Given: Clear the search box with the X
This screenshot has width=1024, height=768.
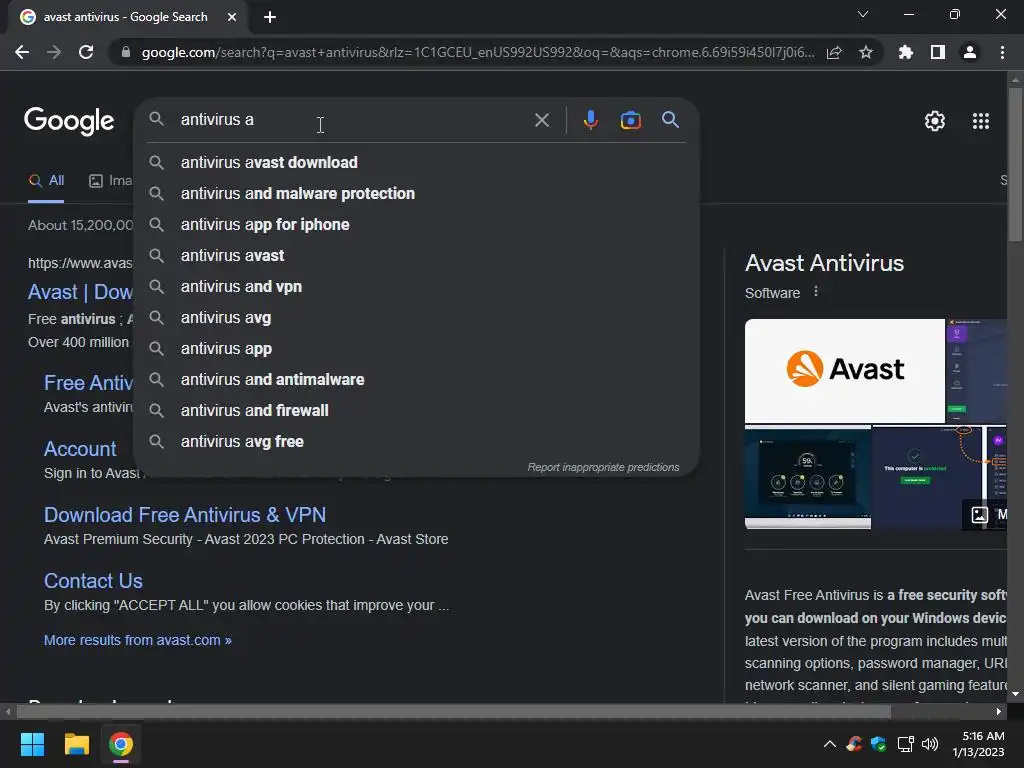Looking at the screenshot, I should 541,120.
